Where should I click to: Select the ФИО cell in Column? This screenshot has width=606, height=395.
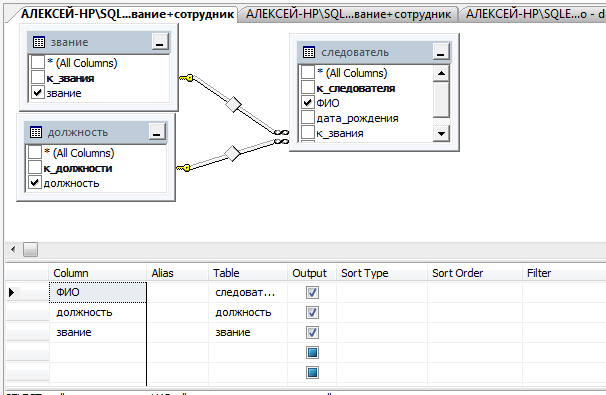[98, 292]
